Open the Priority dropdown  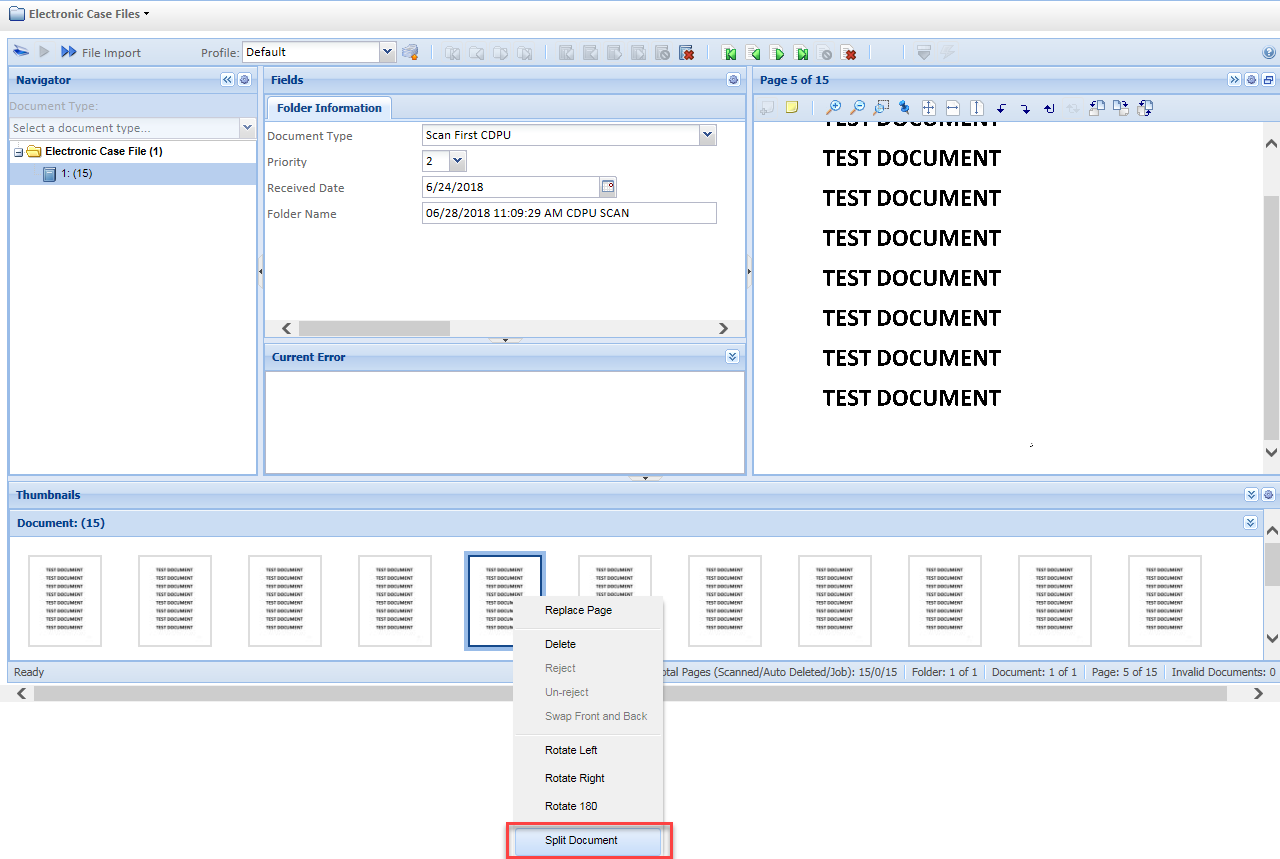click(x=458, y=161)
